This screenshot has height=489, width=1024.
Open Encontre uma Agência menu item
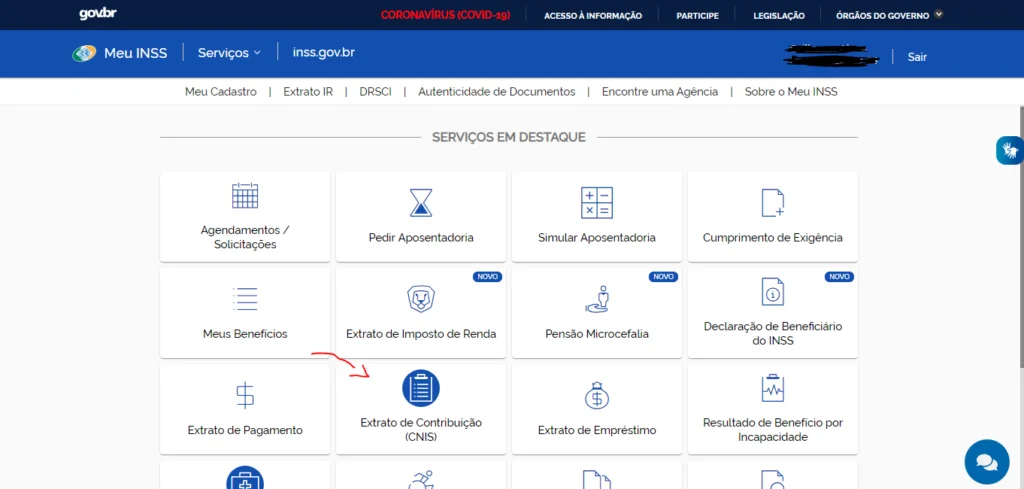click(x=660, y=92)
